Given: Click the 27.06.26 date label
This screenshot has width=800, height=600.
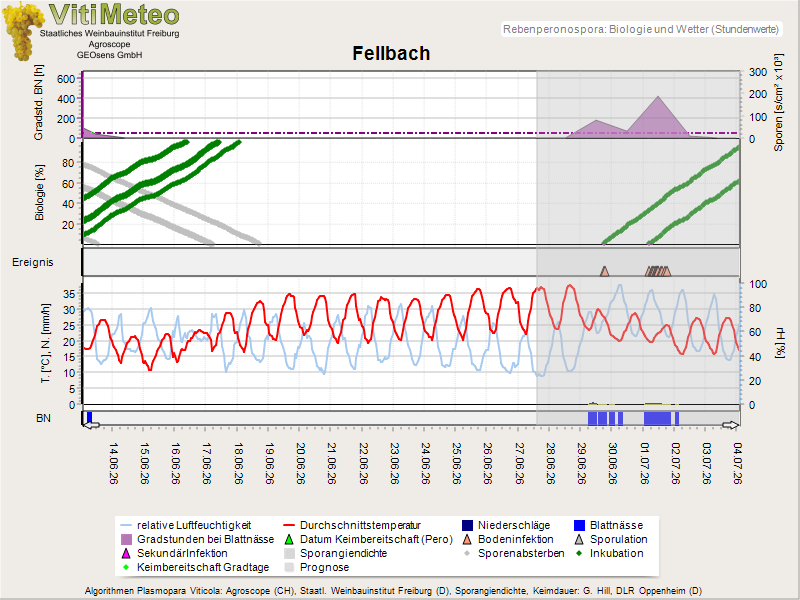Looking at the screenshot, I should tap(519, 463).
